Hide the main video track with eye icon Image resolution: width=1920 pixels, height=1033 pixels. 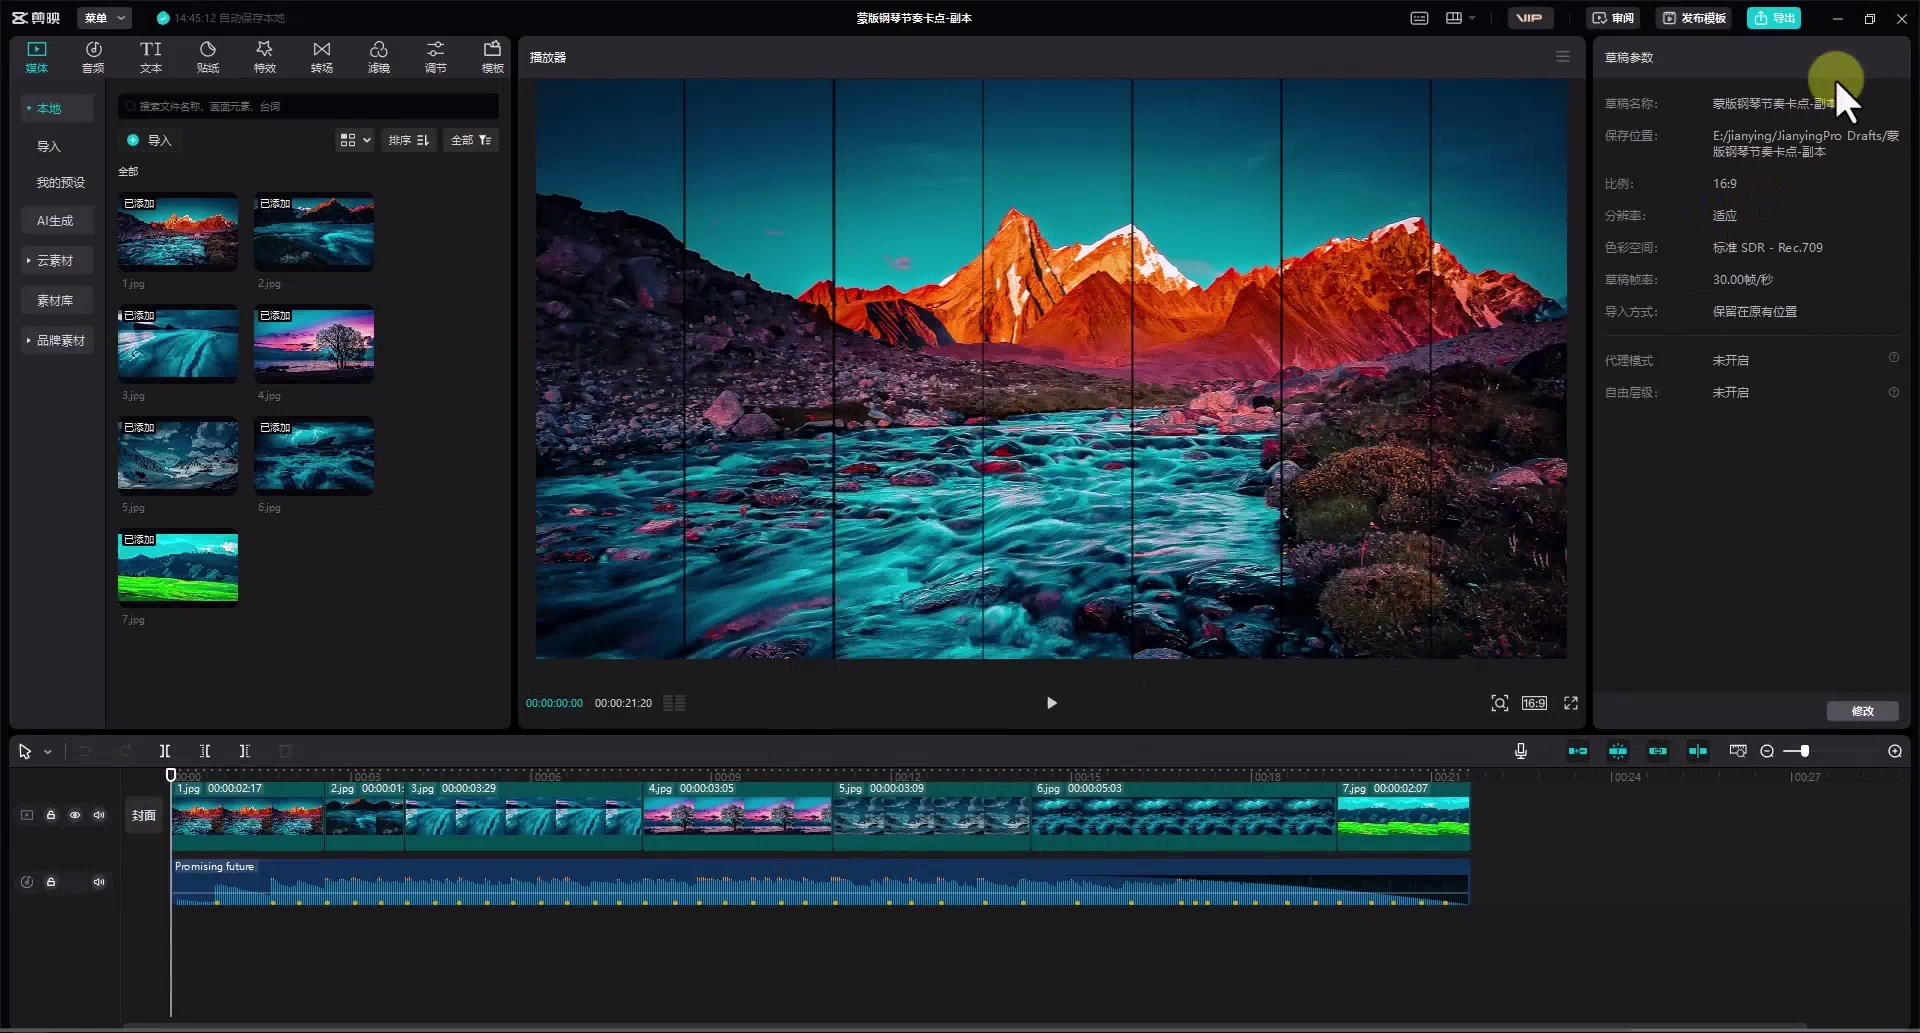(75, 815)
